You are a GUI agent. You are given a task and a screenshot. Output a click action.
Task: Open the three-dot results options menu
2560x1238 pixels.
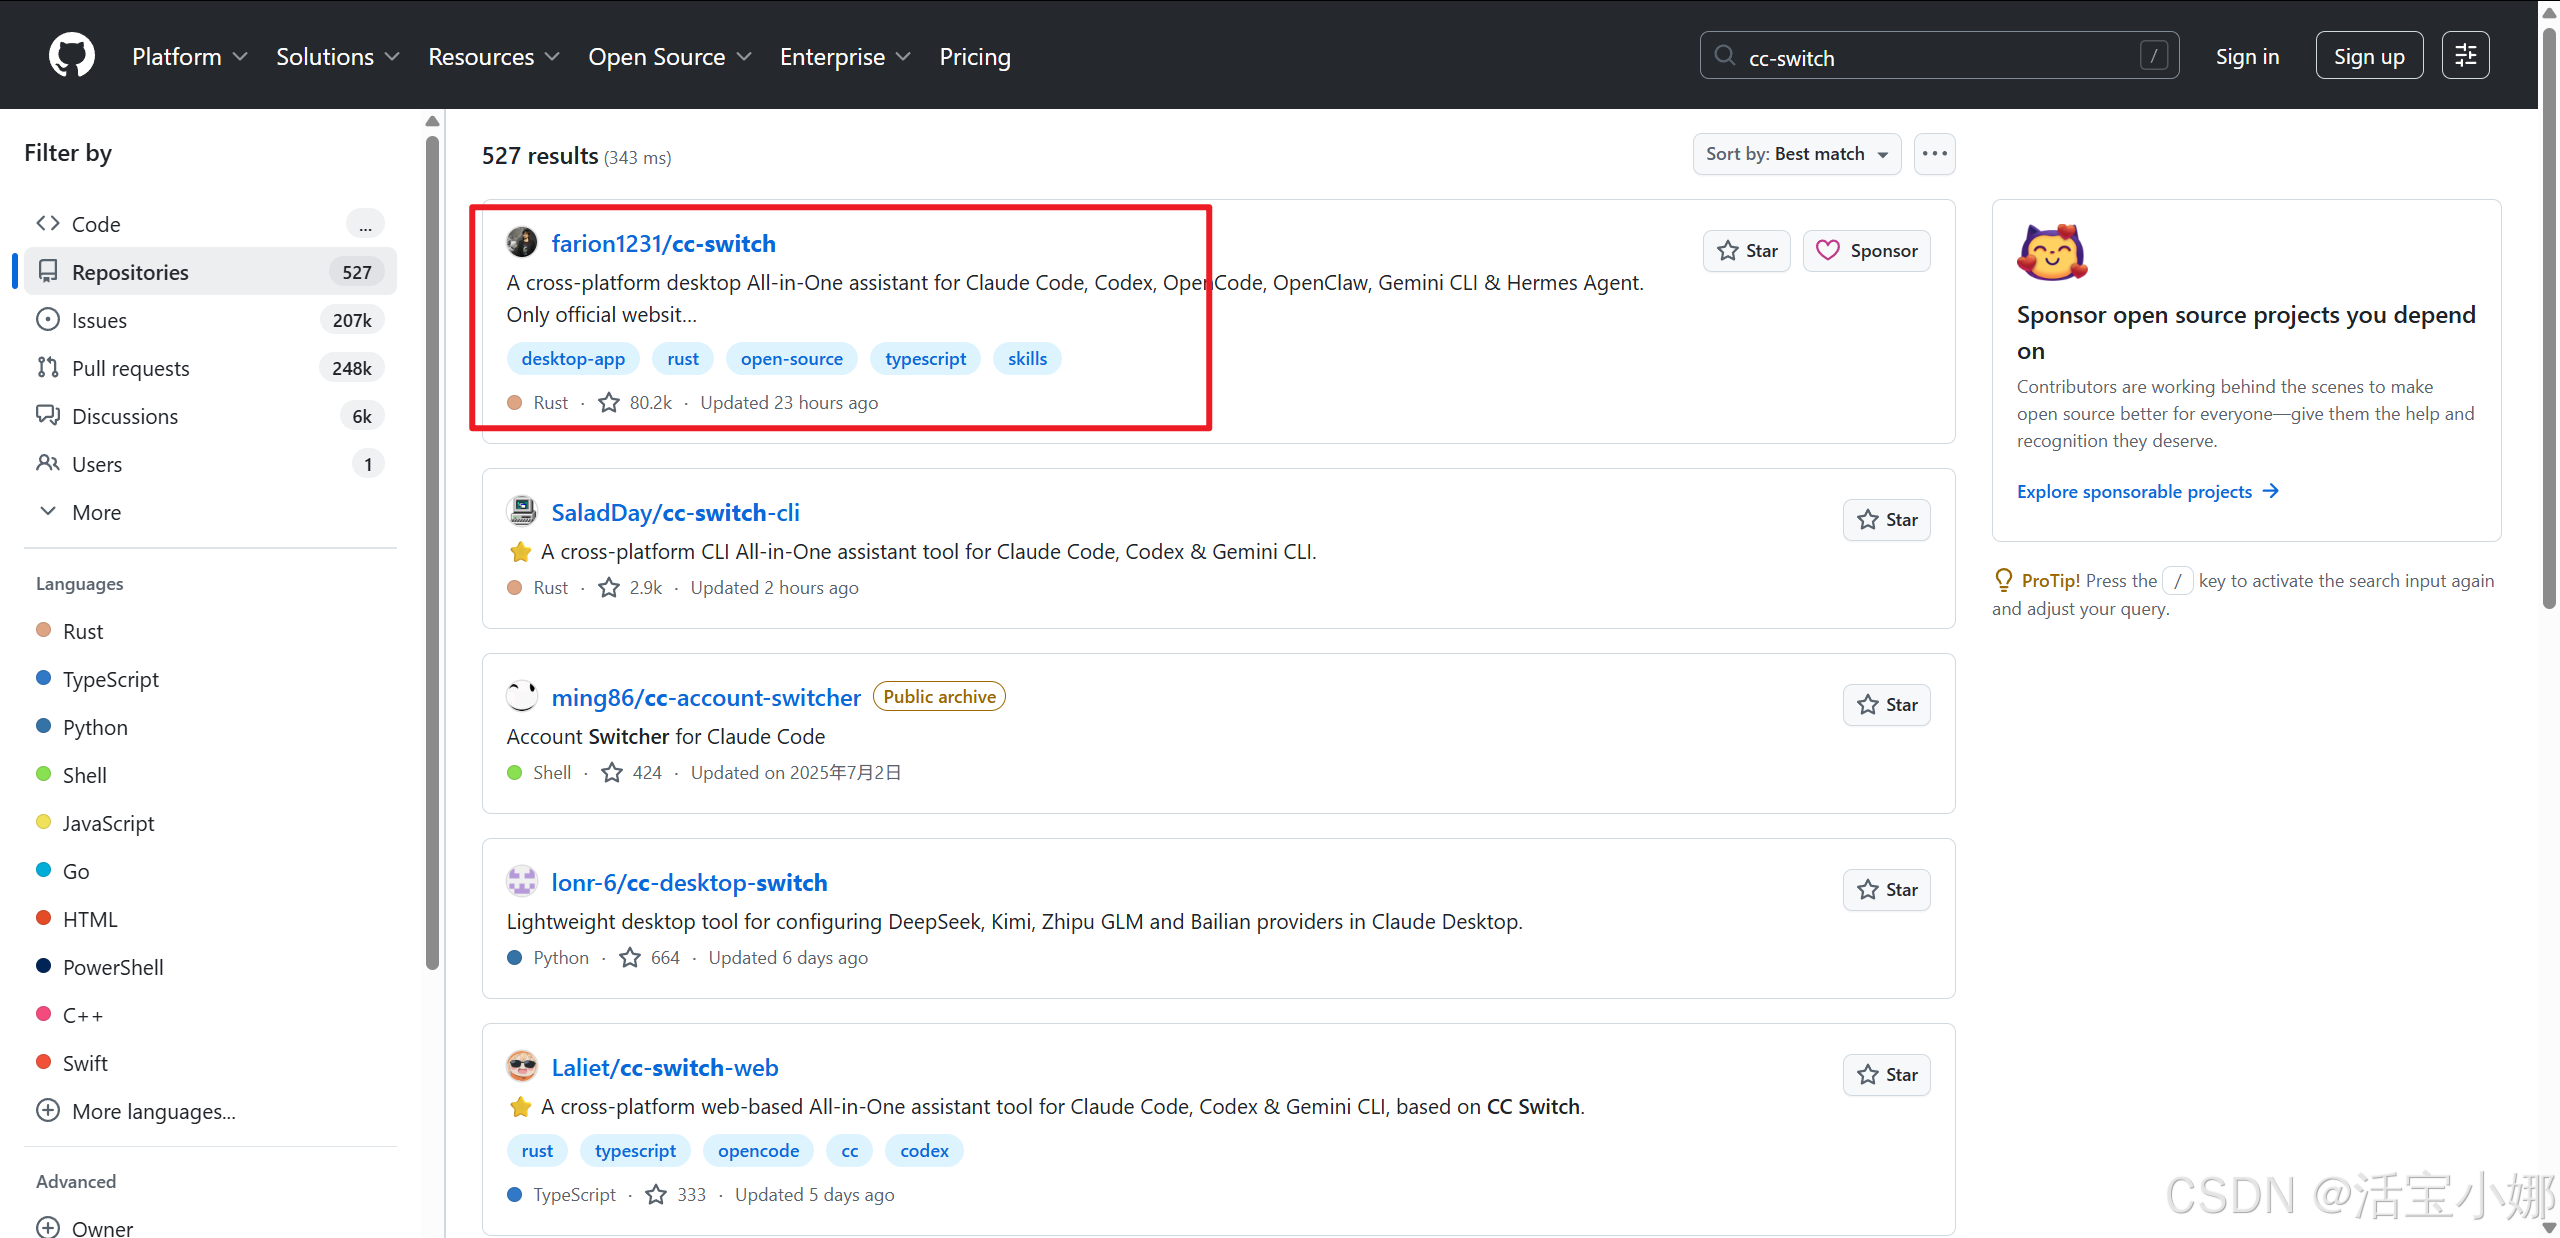point(1935,154)
